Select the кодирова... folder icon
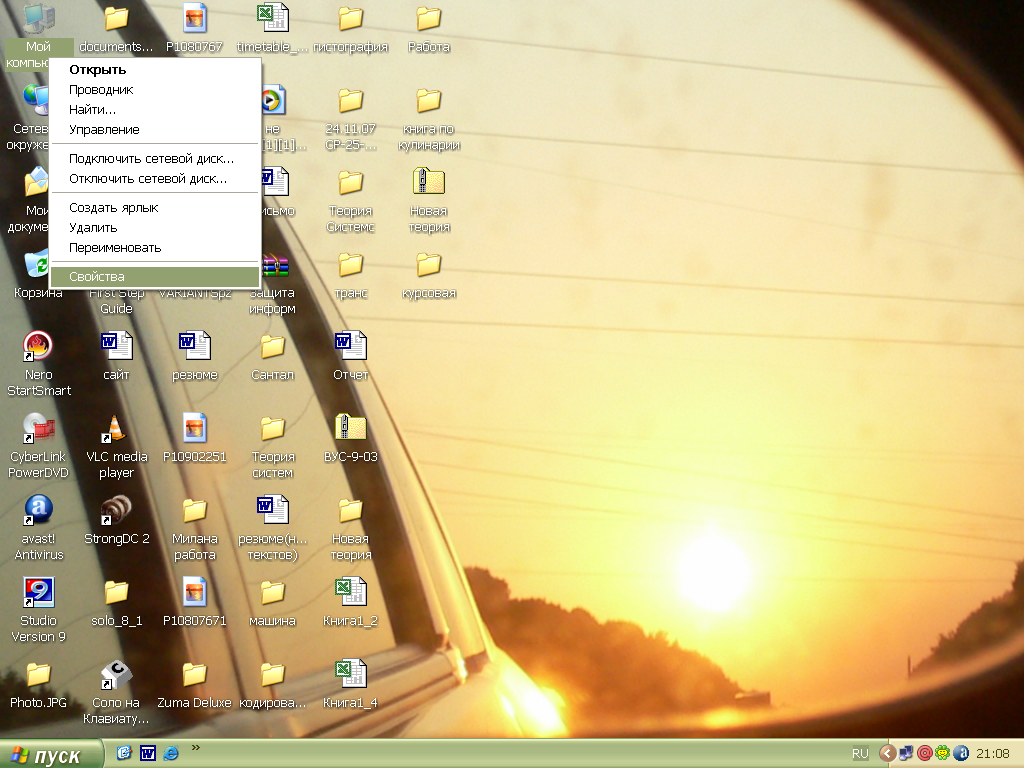This screenshot has width=1024, height=768. point(272,675)
